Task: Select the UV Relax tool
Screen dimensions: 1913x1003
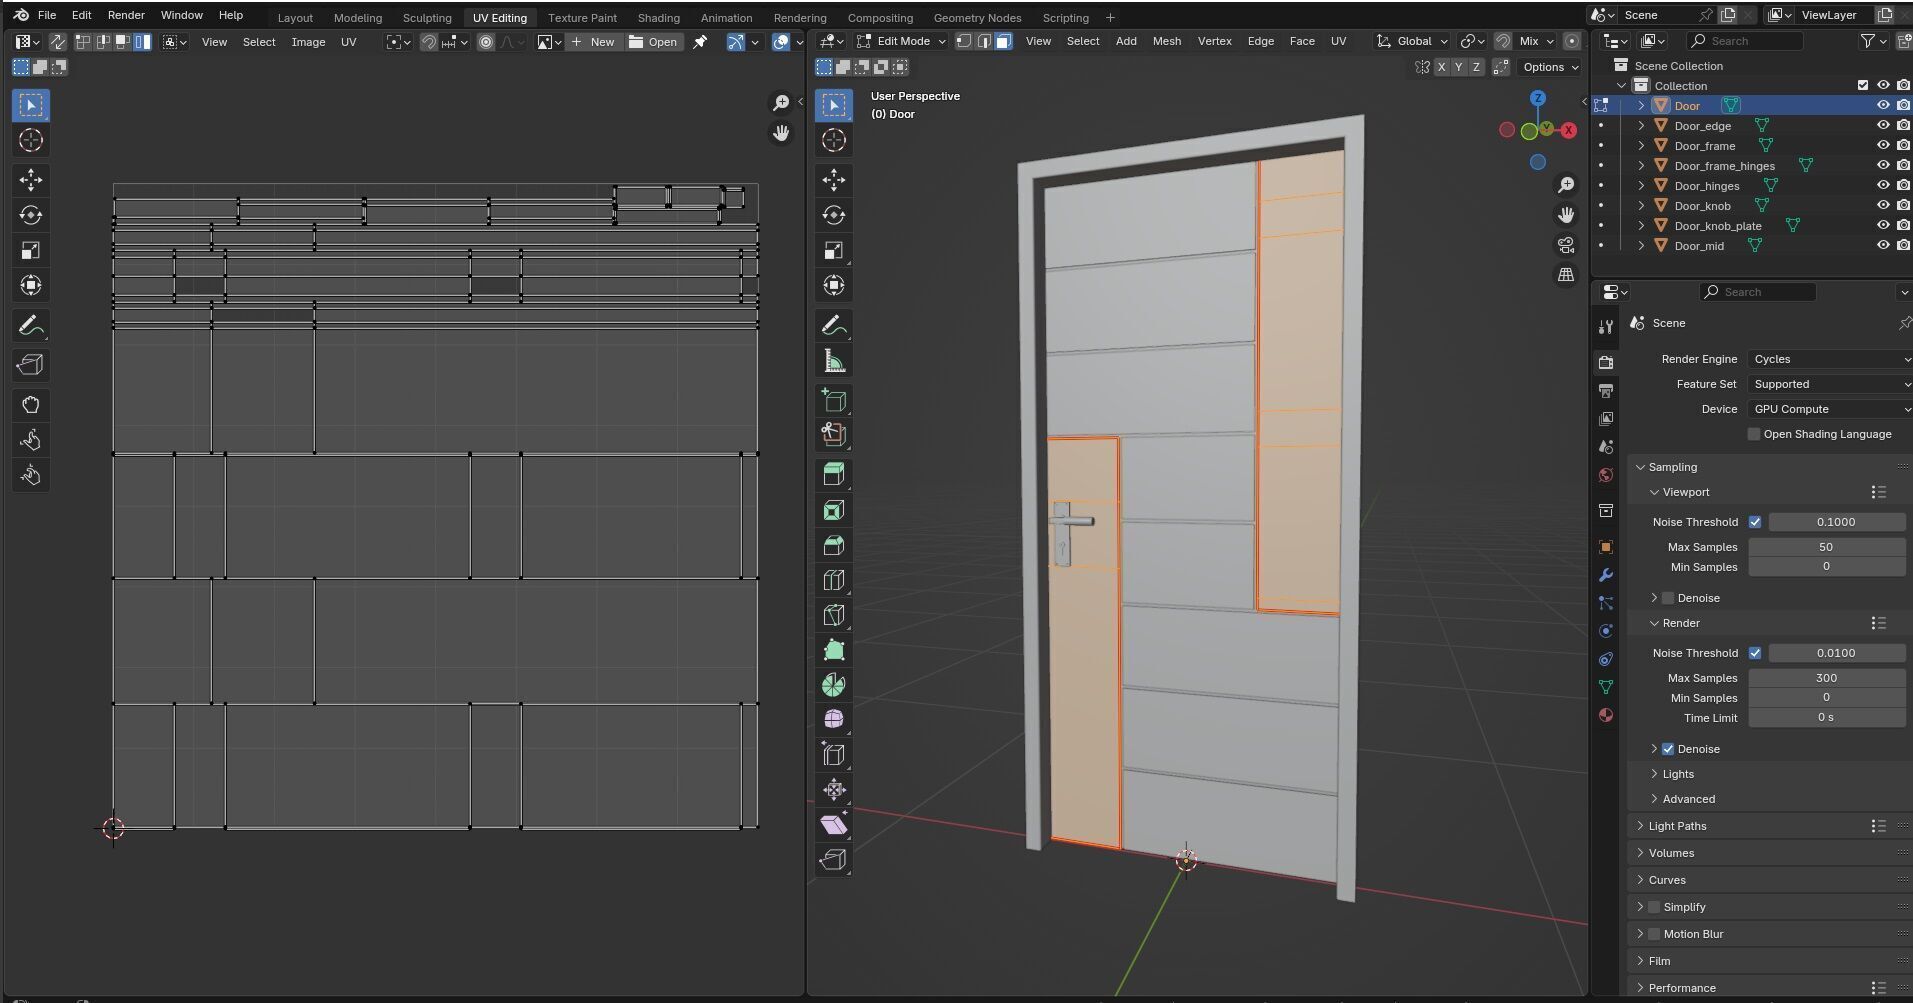Action: [x=31, y=440]
